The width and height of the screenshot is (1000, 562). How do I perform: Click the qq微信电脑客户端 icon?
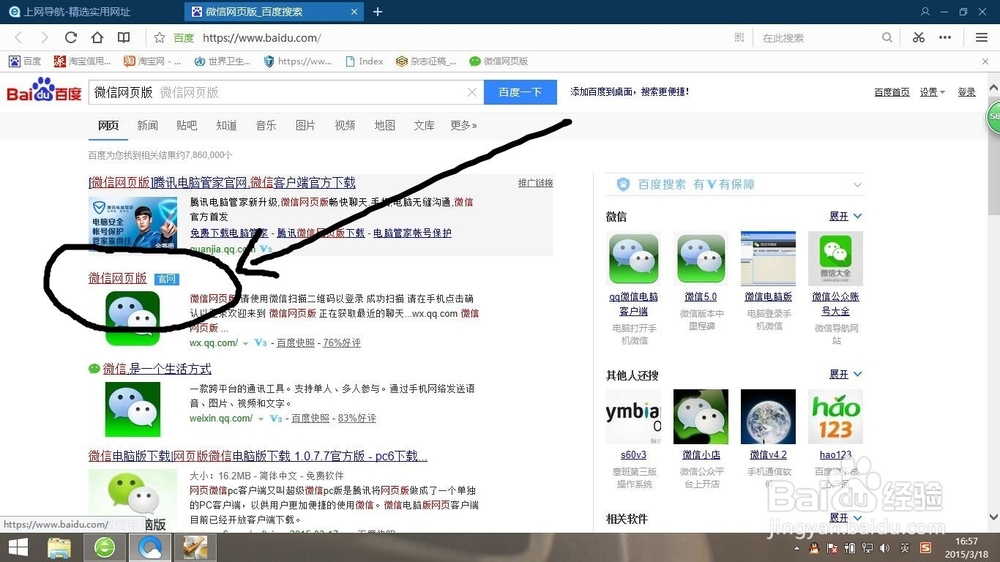pyautogui.click(x=633, y=258)
